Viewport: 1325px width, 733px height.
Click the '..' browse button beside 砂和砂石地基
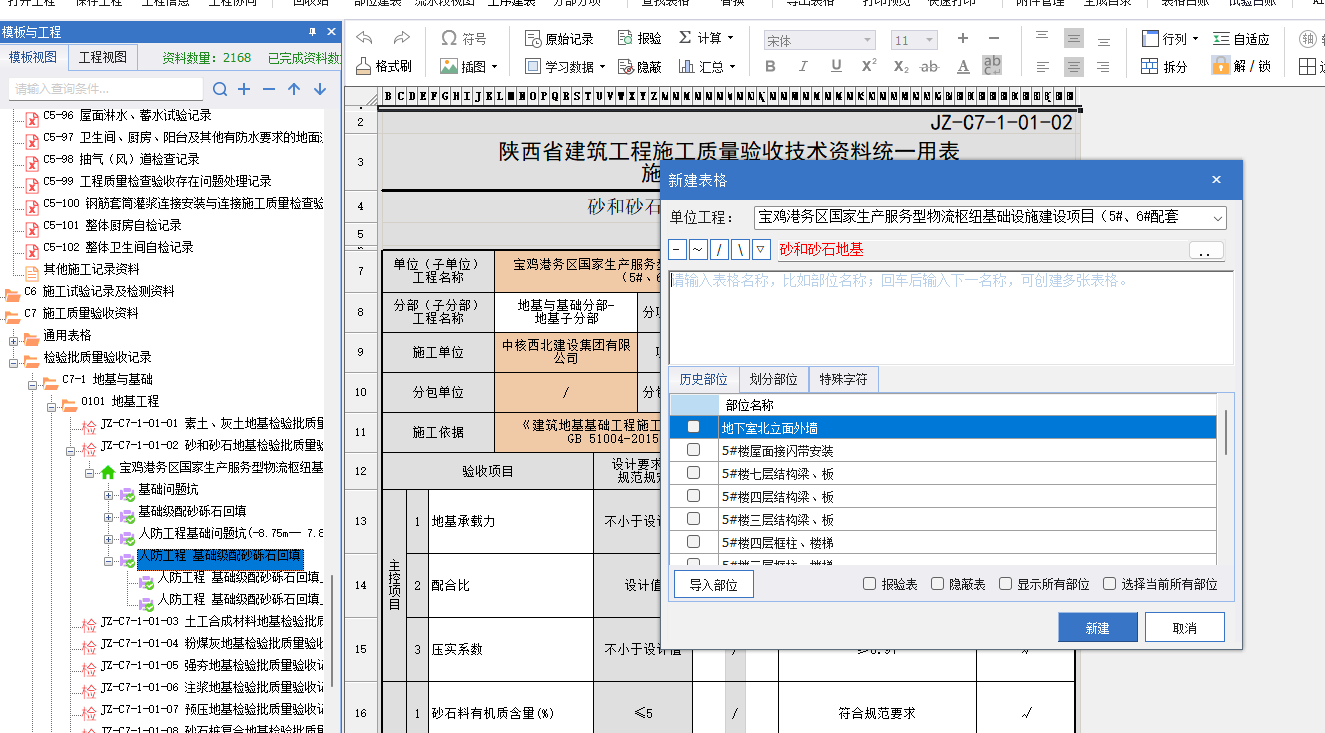pos(1205,251)
